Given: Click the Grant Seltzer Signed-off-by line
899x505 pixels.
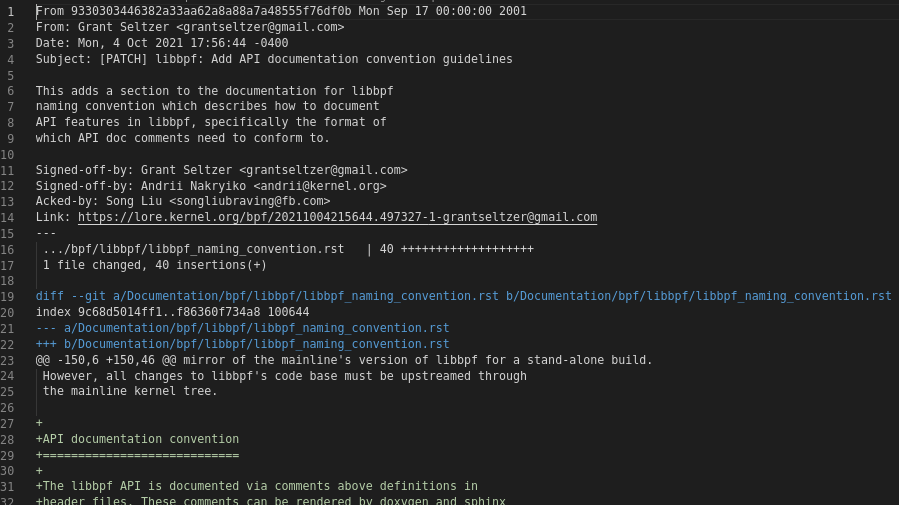Looking at the screenshot, I should pos(221,170).
